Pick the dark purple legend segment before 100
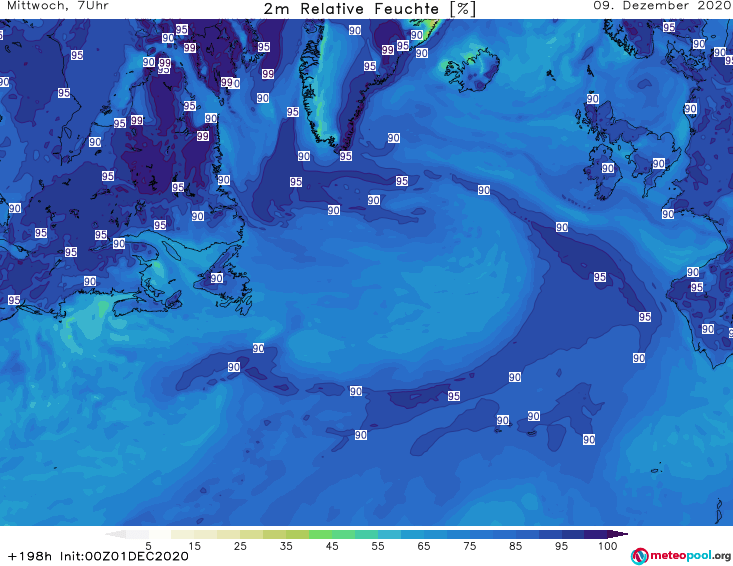This screenshot has height=566, width=733. click(x=596, y=534)
